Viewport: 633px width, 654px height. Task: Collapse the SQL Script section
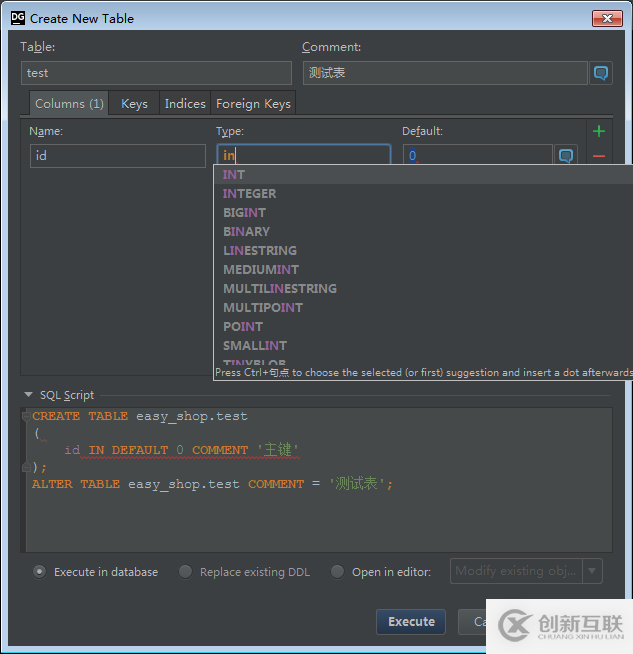click(29, 396)
